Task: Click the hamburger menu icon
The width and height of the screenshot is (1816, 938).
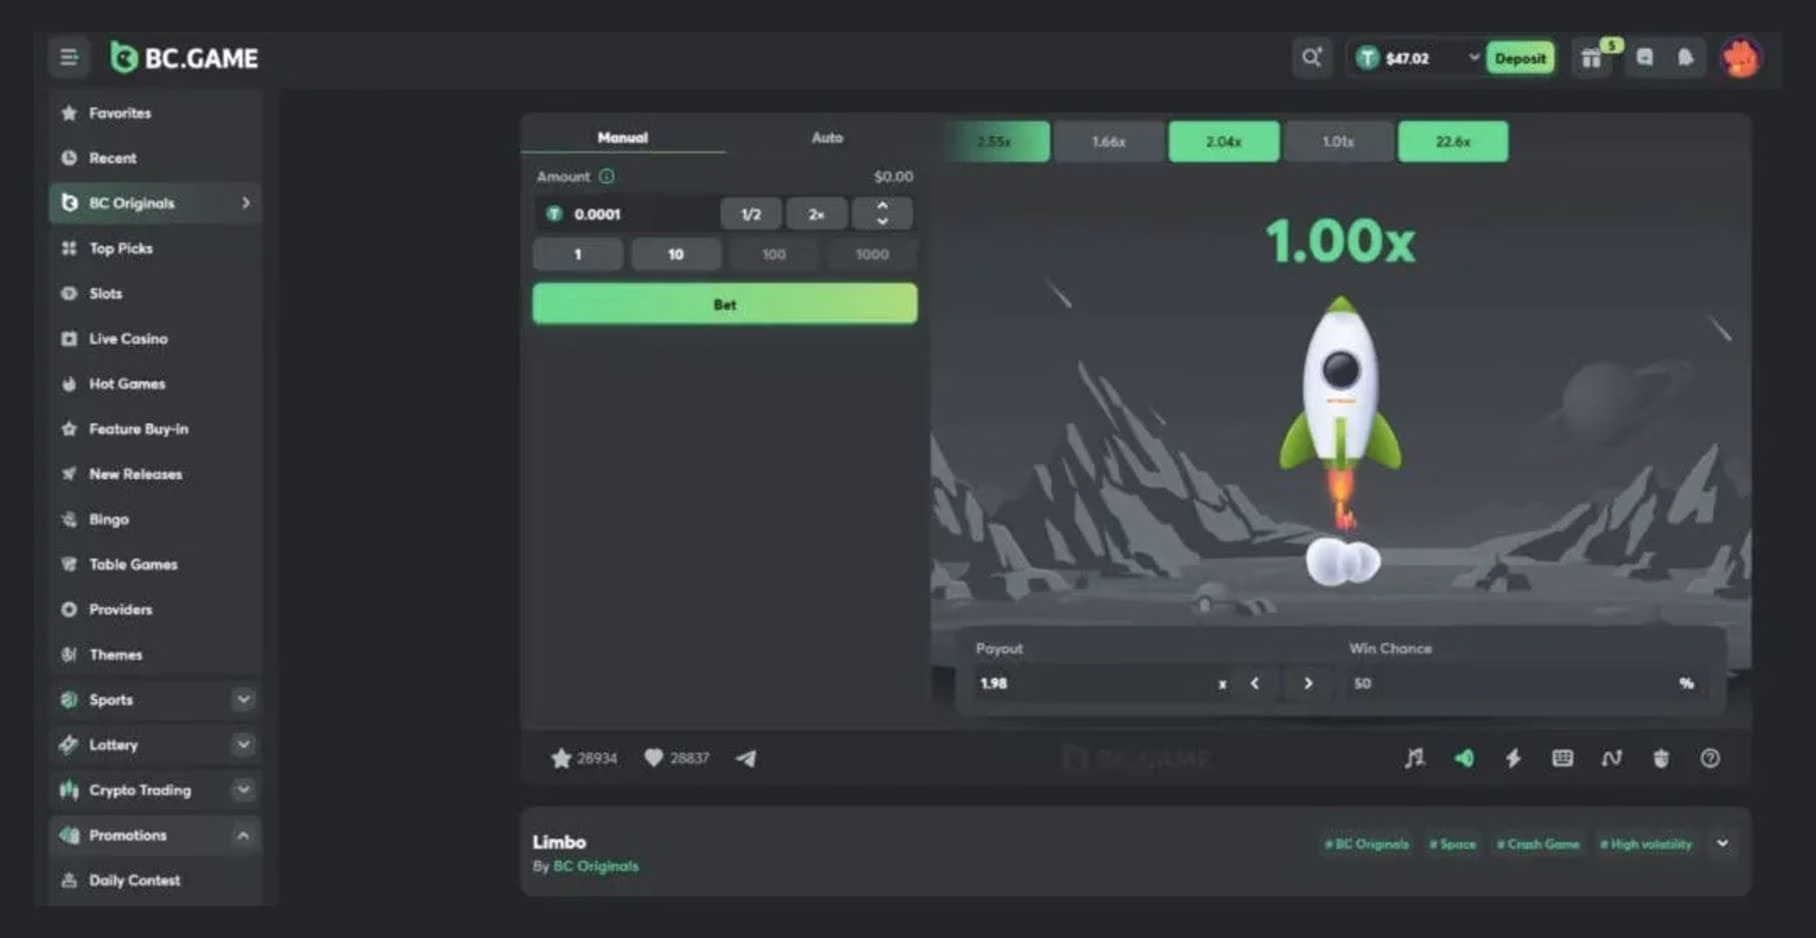Action: [69, 58]
